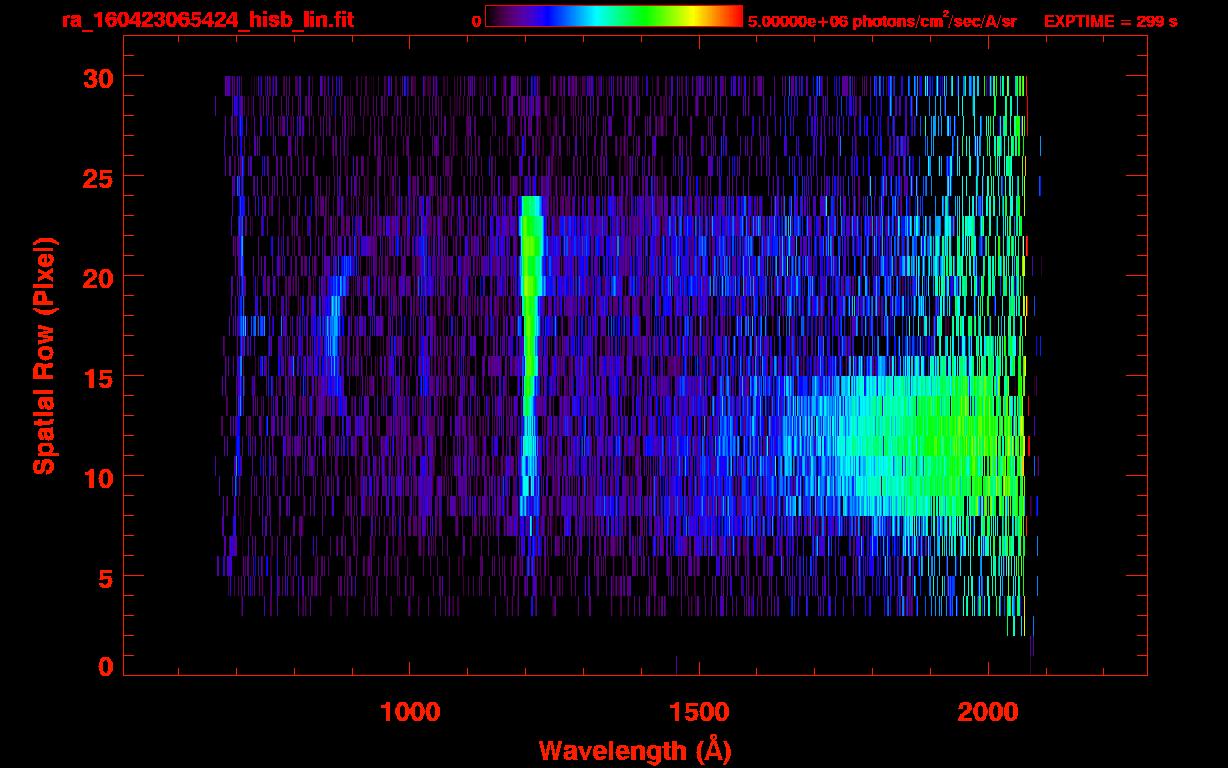Click the 2000 wavelength tick label

pos(988,712)
